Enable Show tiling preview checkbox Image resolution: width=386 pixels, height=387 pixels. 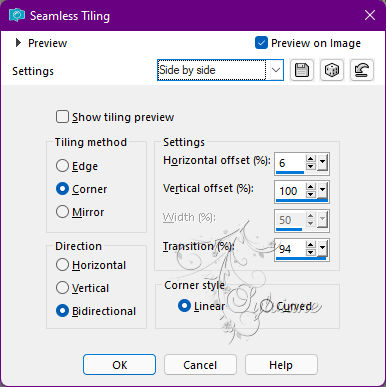click(x=62, y=117)
